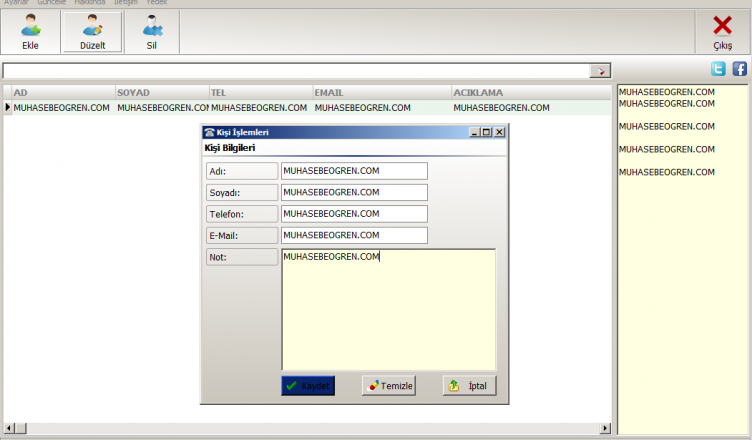Sort by the EMAIL column header

[382, 93]
